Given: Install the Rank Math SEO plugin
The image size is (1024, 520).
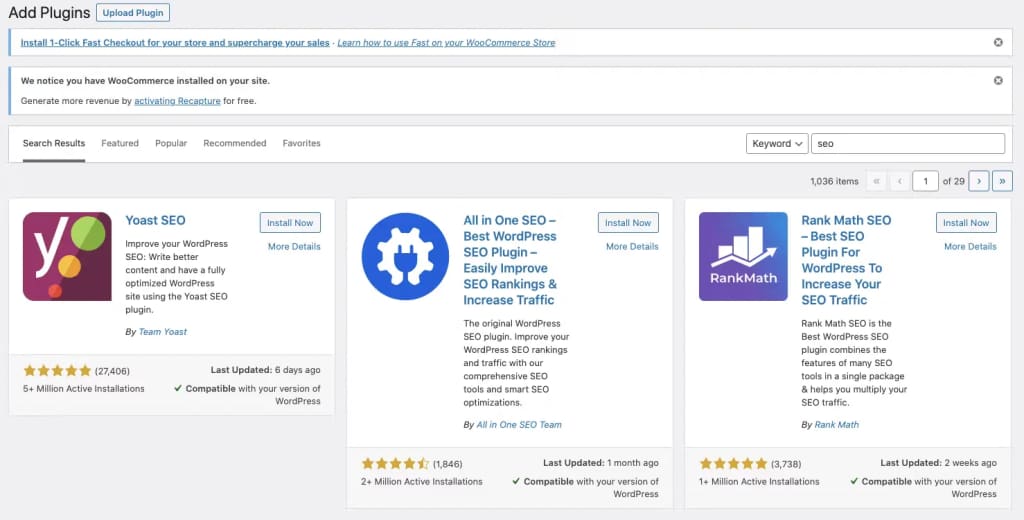Looking at the screenshot, I should point(966,223).
